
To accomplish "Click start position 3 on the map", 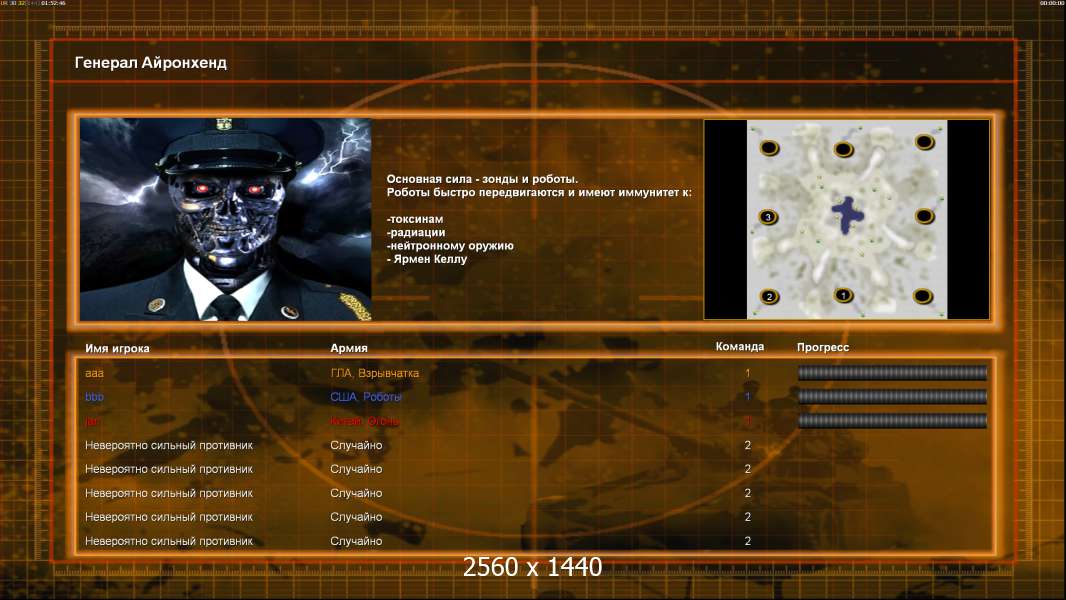I will click(768, 217).
